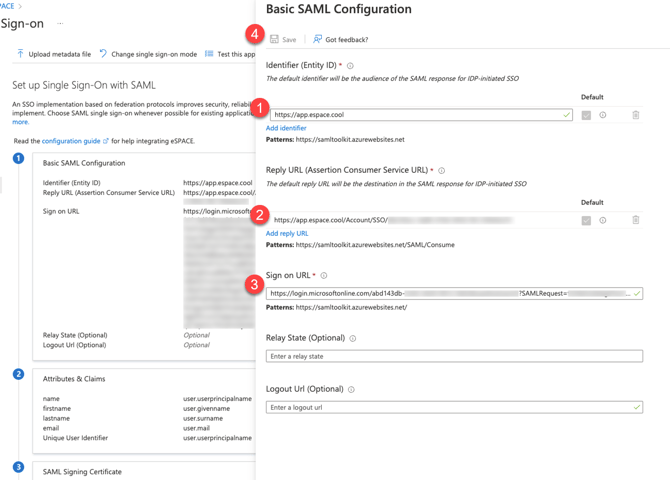Select Change single sign-on mode
Viewport: 670px width, 480px height.
147,54
